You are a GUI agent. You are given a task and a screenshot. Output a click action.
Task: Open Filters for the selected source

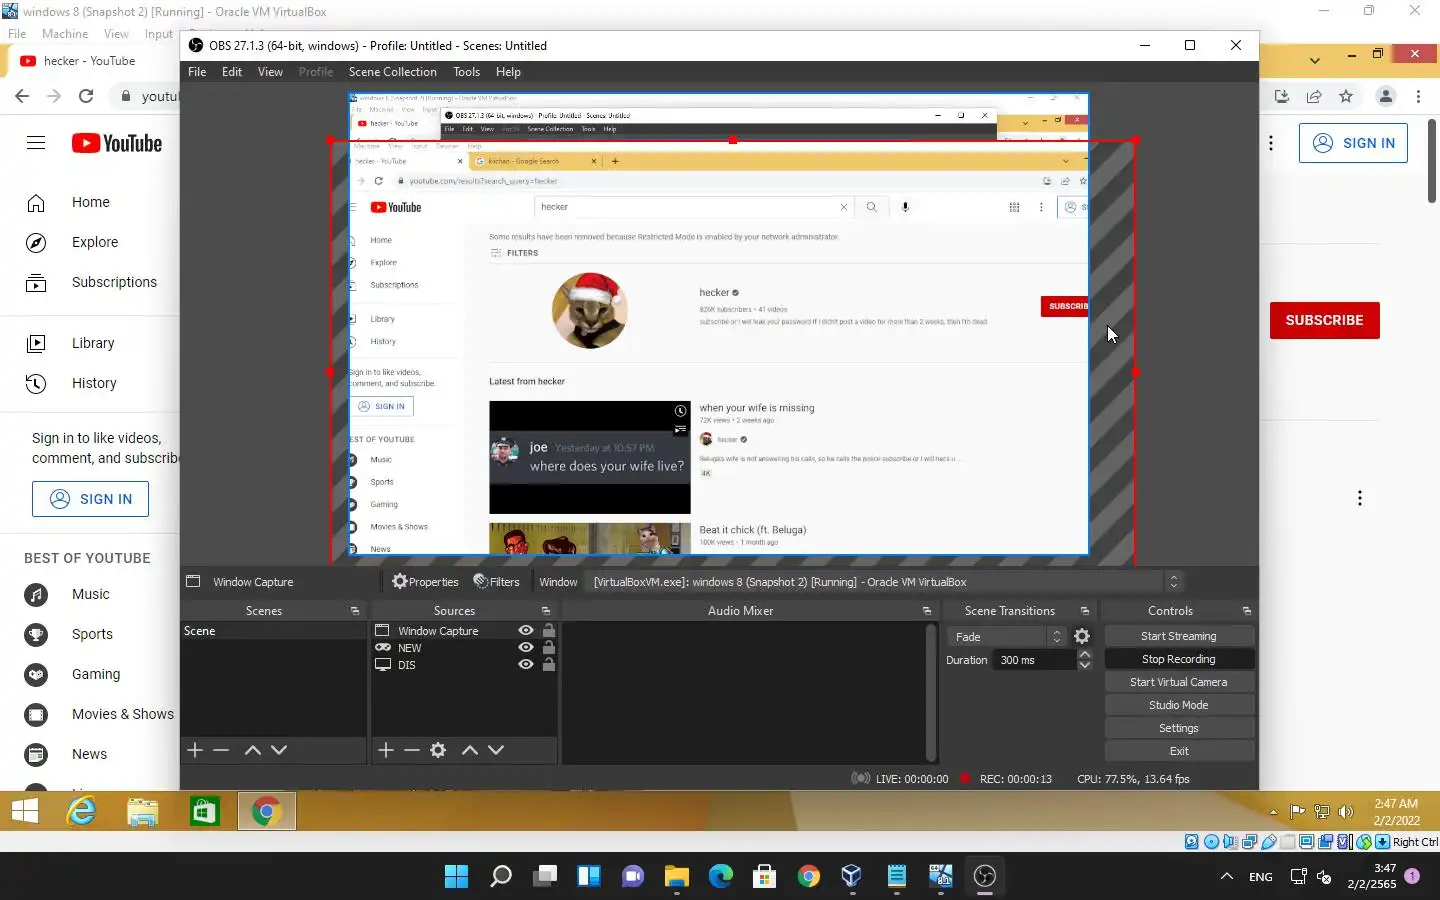(497, 582)
